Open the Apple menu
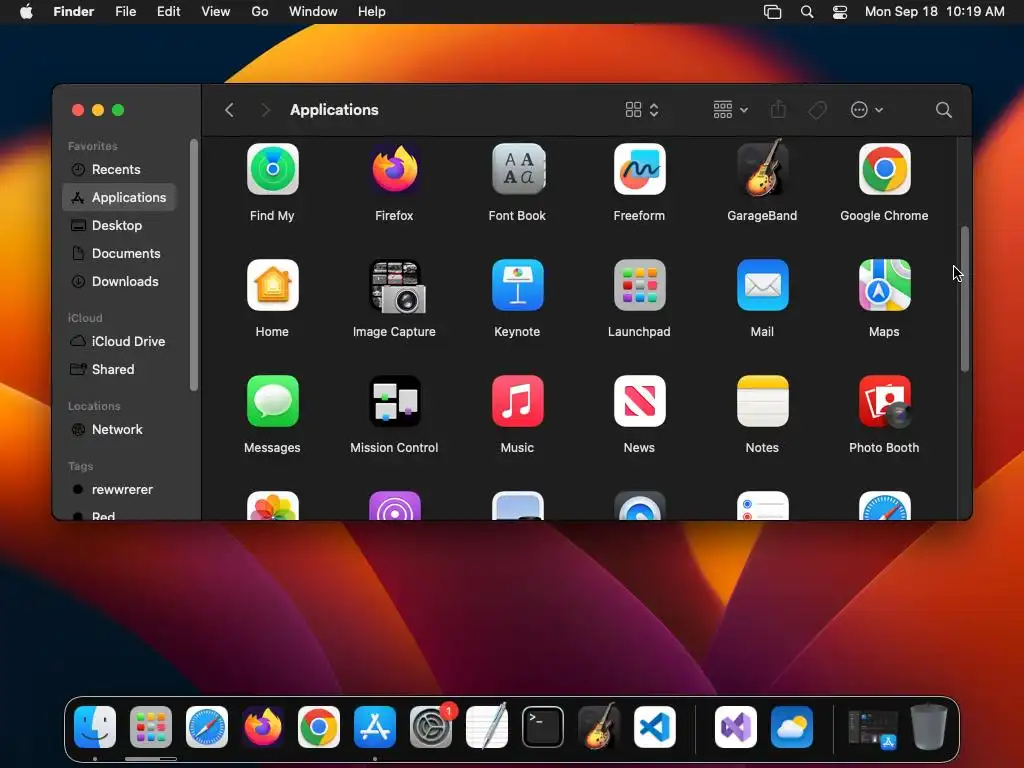 point(26,12)
